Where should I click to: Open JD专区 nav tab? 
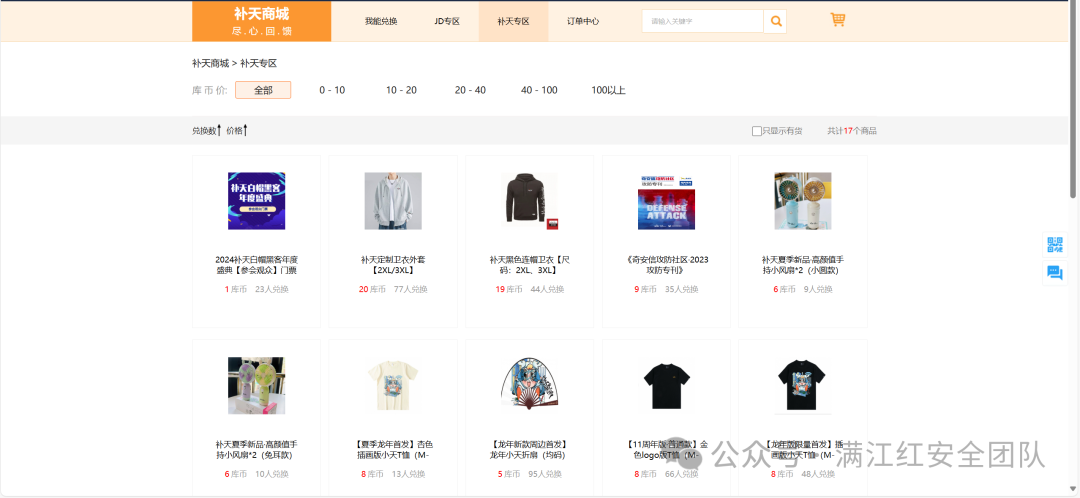pyautogui.click(x=446, y=21)
